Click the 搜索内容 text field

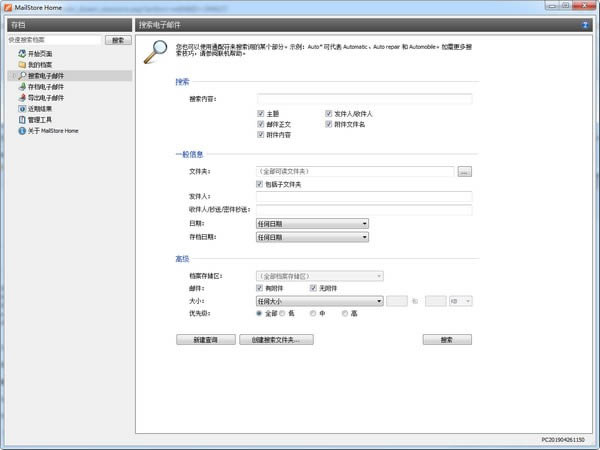pyautogui.click(x=364, y=99)
